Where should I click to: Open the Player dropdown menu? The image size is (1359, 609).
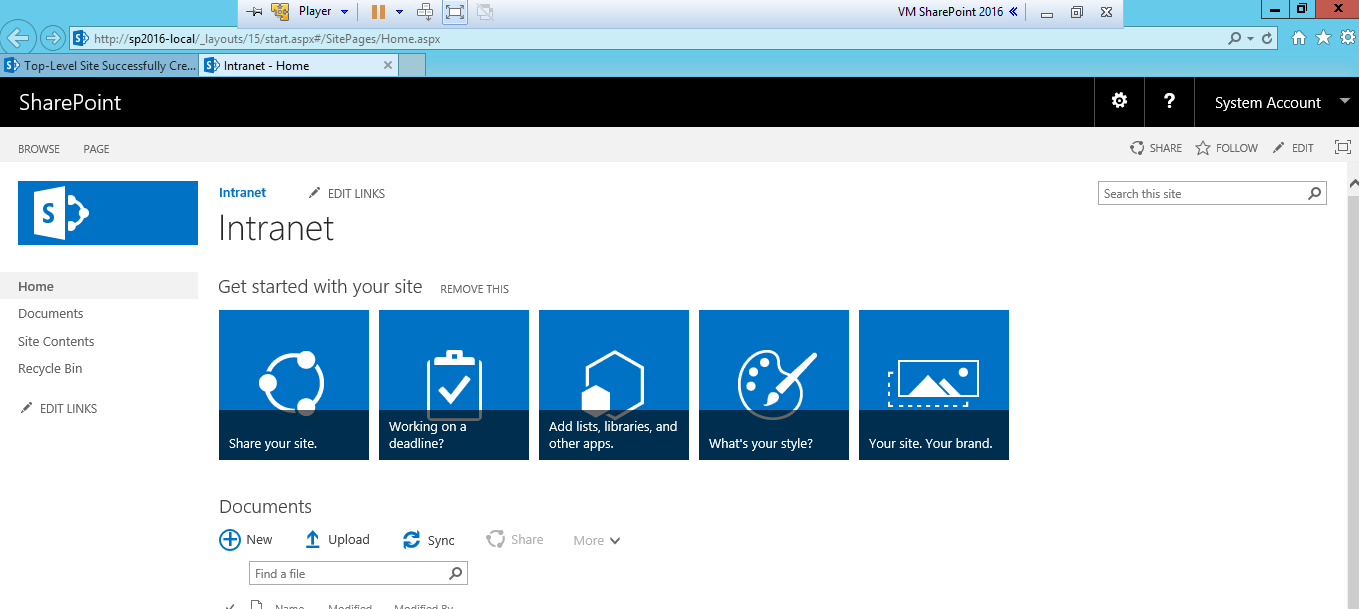tap(324, 12)
